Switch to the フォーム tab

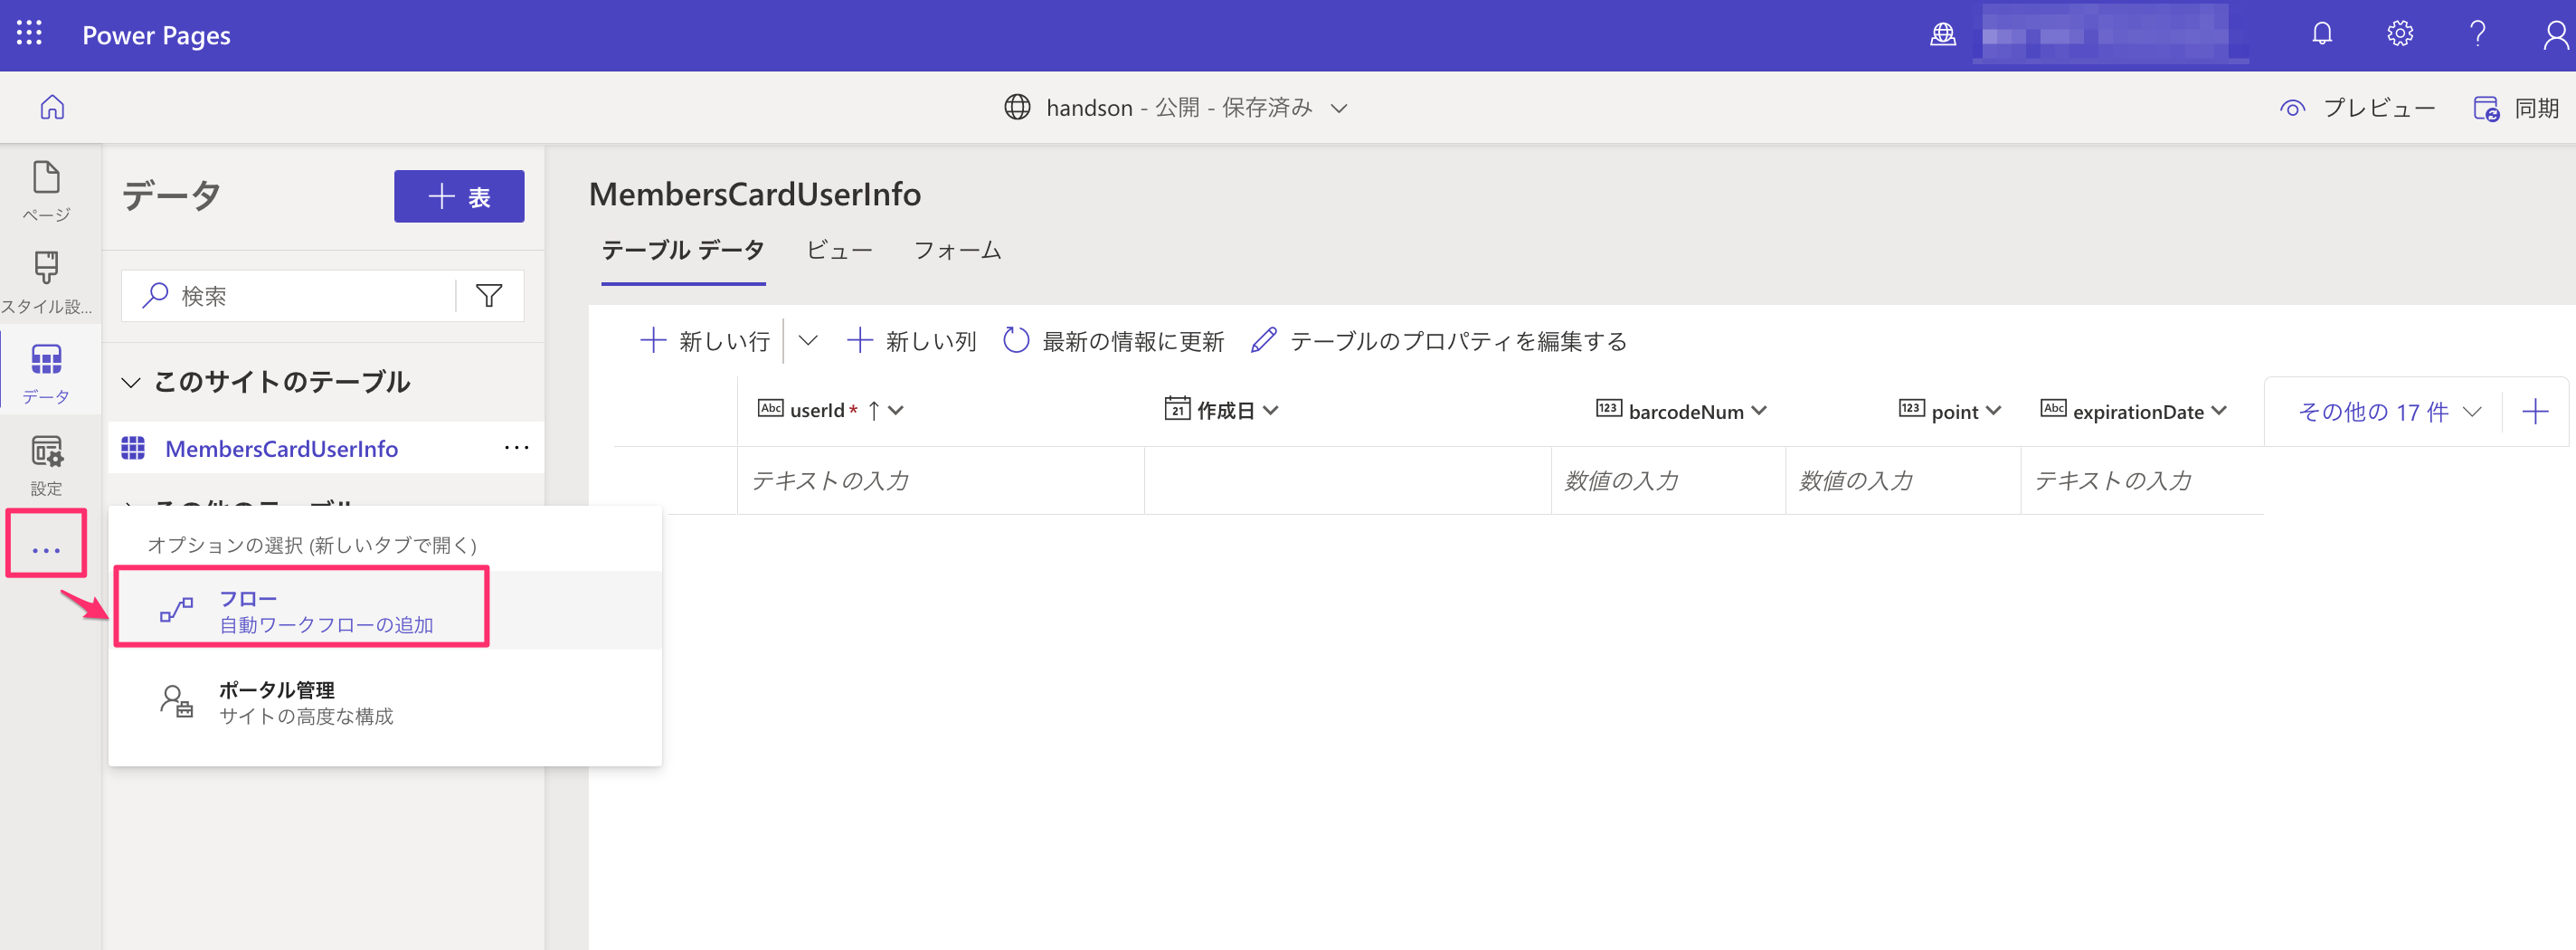coord(957,250)
